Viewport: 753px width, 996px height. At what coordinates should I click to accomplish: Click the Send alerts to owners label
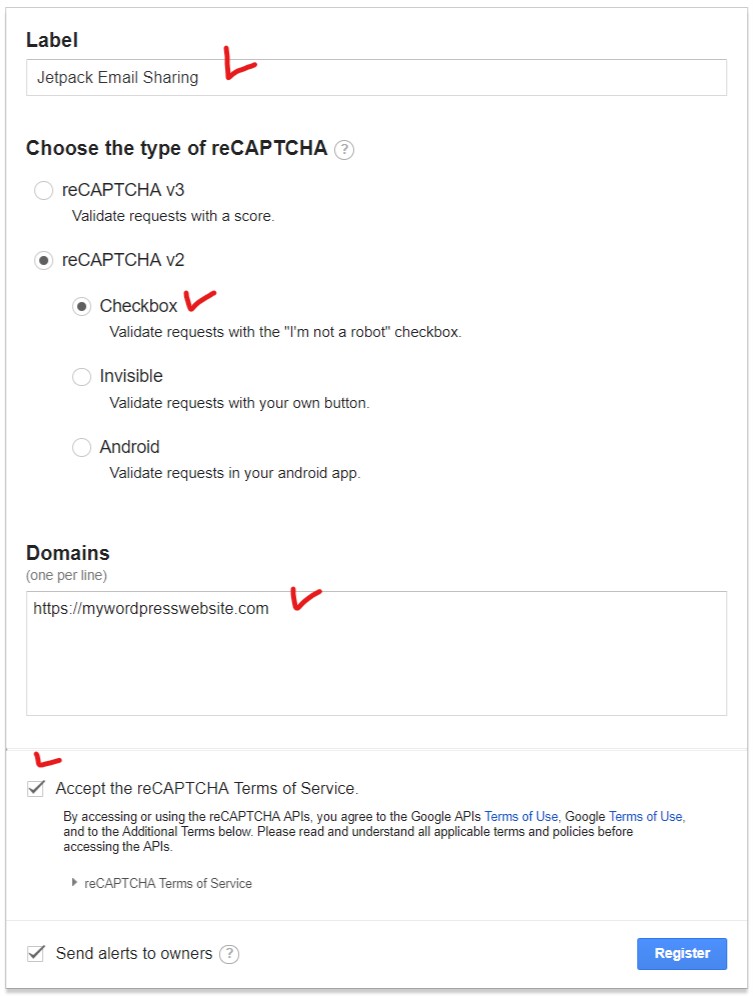(x=134, y=953)
